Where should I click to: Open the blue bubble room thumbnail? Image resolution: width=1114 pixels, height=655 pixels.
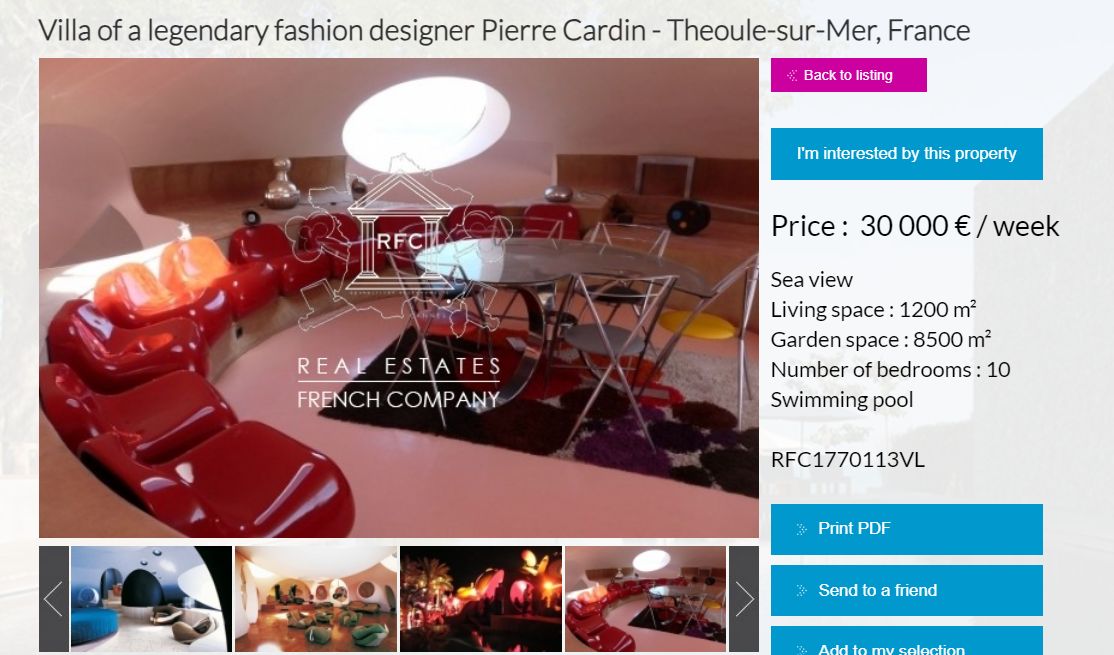click(x=151, y=599)
